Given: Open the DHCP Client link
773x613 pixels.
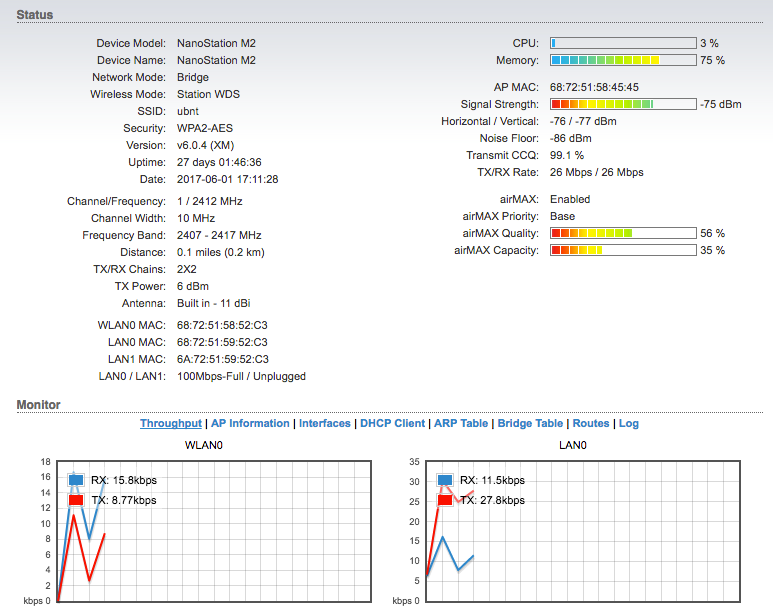Looking at the screenshot, I should 392,423.
